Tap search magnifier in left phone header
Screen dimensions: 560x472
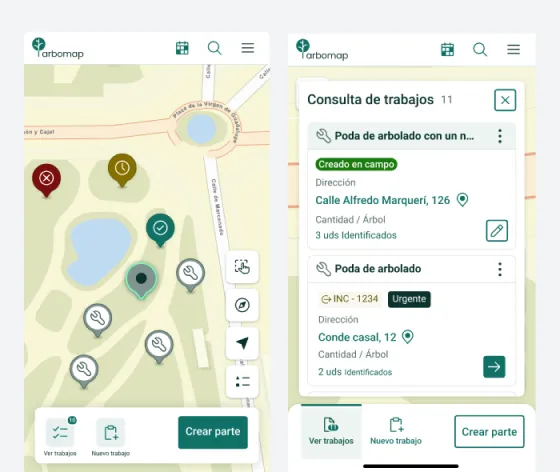pyautogui.click(x=215, y=48)
